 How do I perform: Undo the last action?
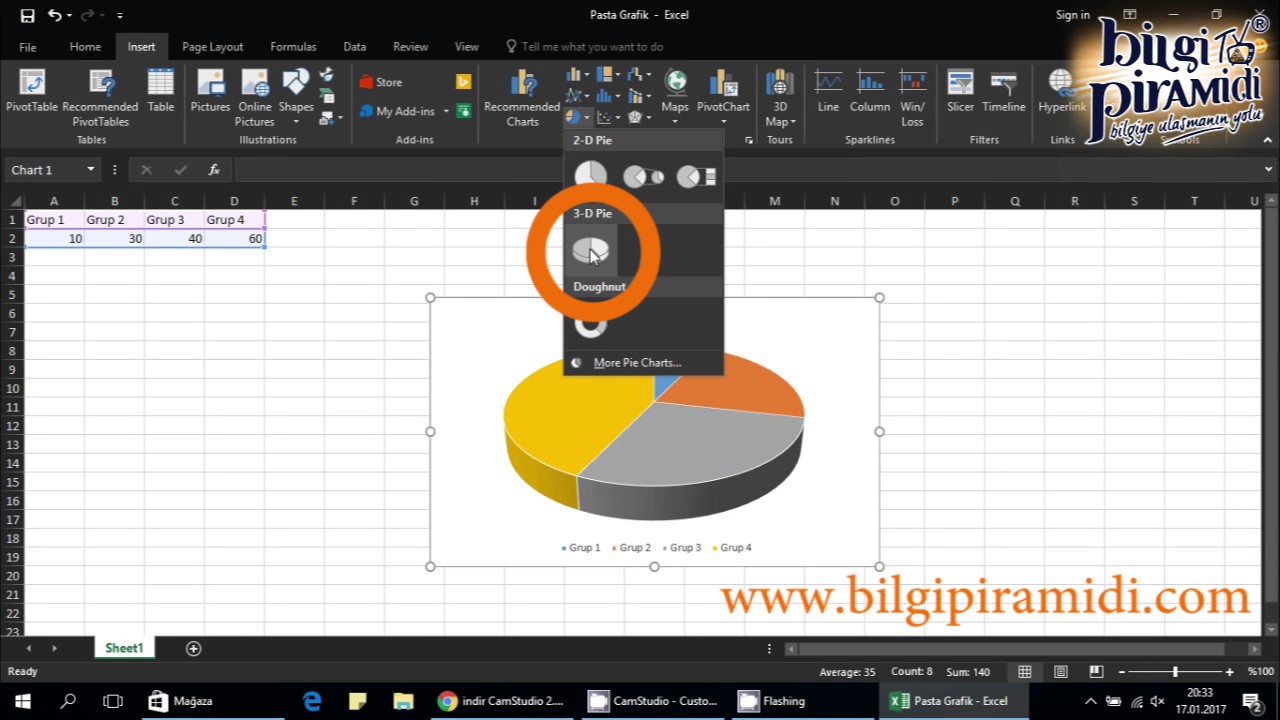55,15
